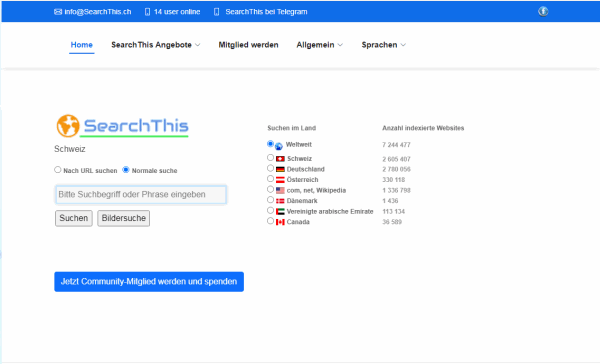Click the Canadian flag icon

[280, 222]
